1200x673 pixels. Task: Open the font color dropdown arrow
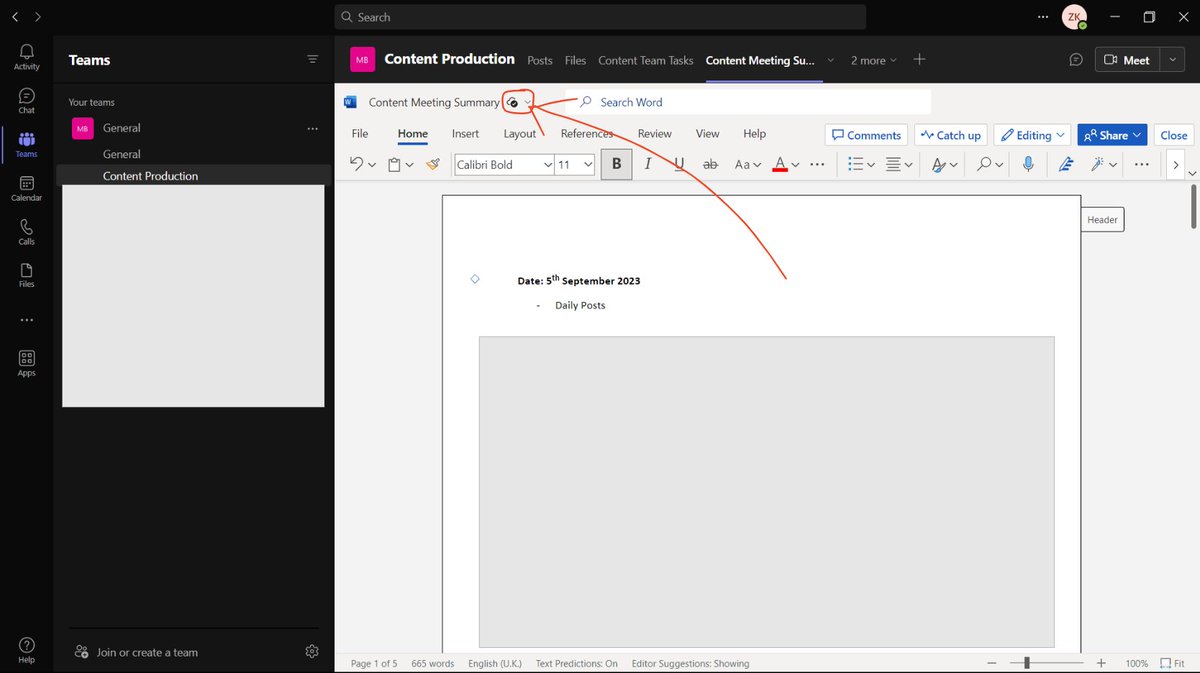pyautogui.click(x=796, y=164)
